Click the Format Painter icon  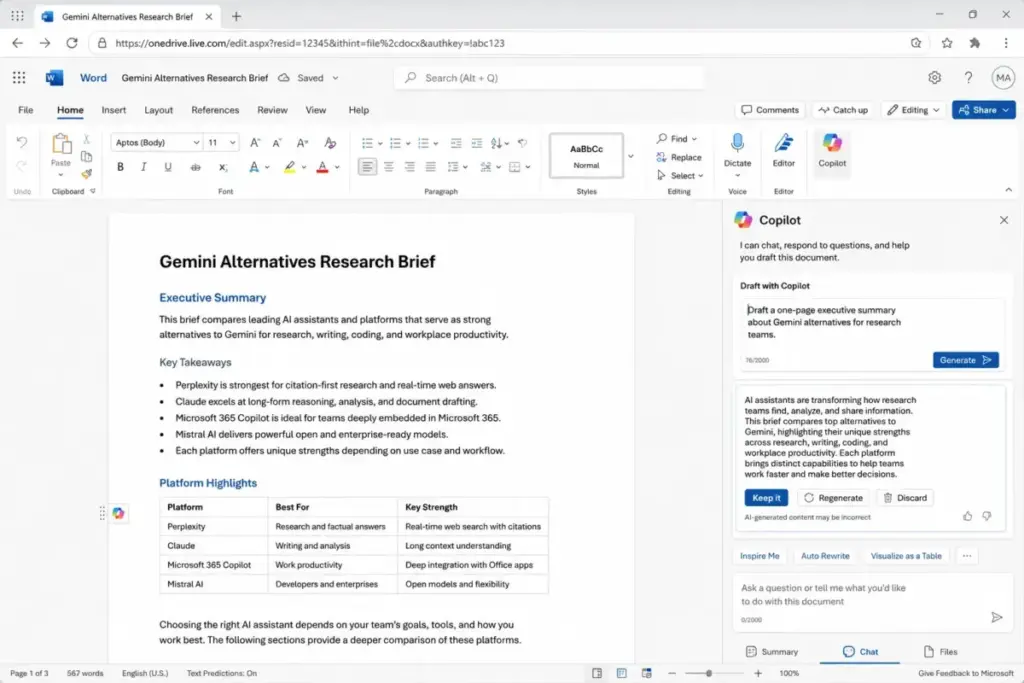[x=86, y=174]
